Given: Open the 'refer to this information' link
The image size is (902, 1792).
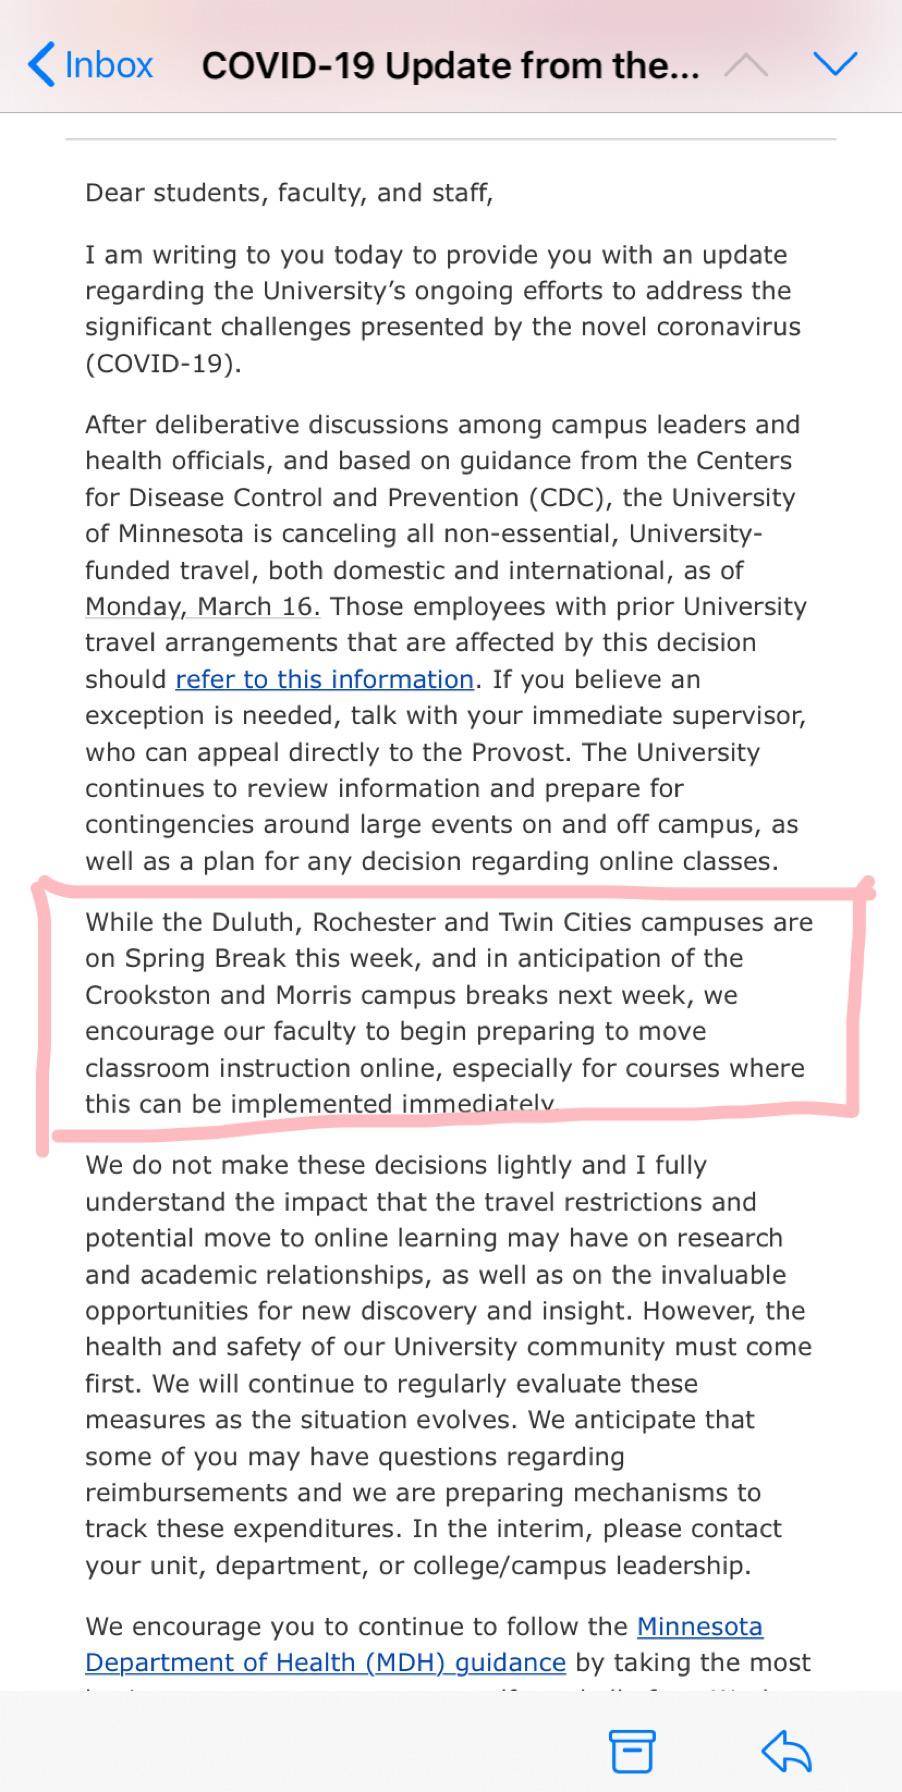Looking at the screenshot, I should coord(324,679).
